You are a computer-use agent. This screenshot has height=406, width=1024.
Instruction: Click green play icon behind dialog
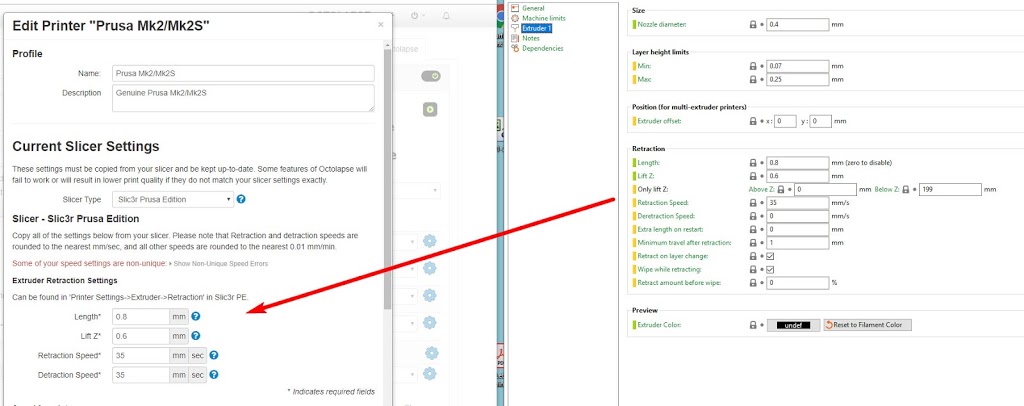tap(430, 109)
